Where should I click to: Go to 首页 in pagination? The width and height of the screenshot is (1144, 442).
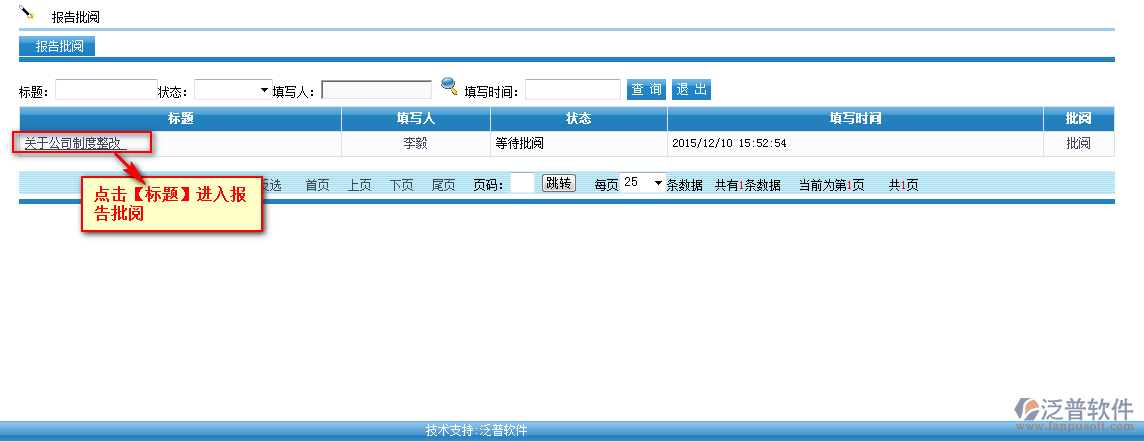tap(317, 185)
